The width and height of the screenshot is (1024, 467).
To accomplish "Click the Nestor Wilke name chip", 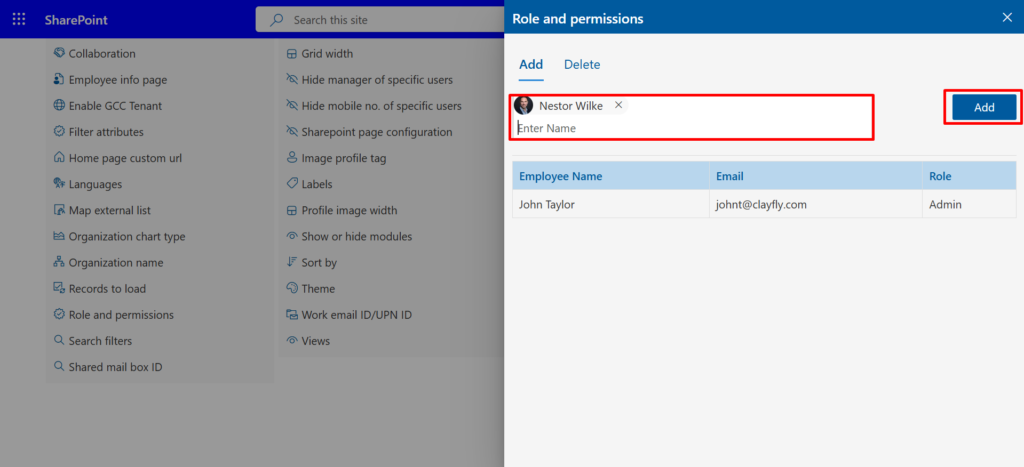I will pyautogui.click(x=571, y=105).
